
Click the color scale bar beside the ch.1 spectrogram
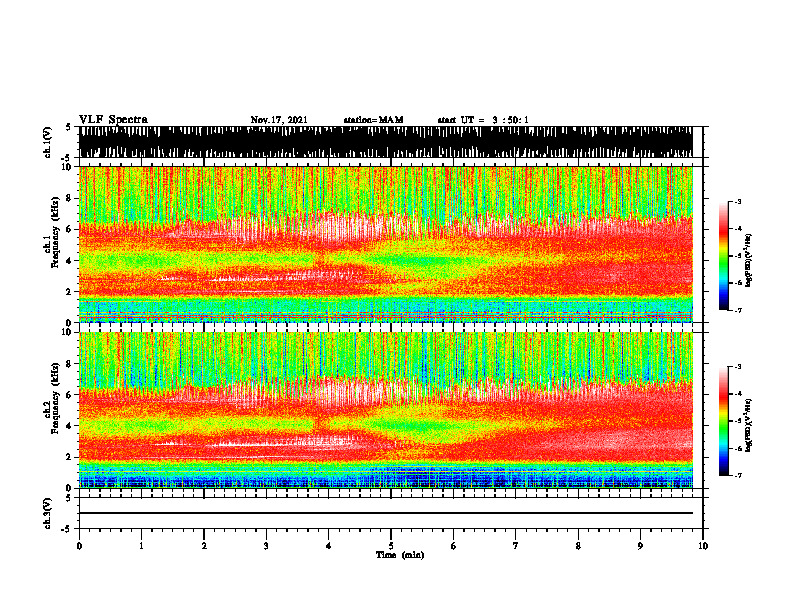pyautogui.click(x=724, y=256)
